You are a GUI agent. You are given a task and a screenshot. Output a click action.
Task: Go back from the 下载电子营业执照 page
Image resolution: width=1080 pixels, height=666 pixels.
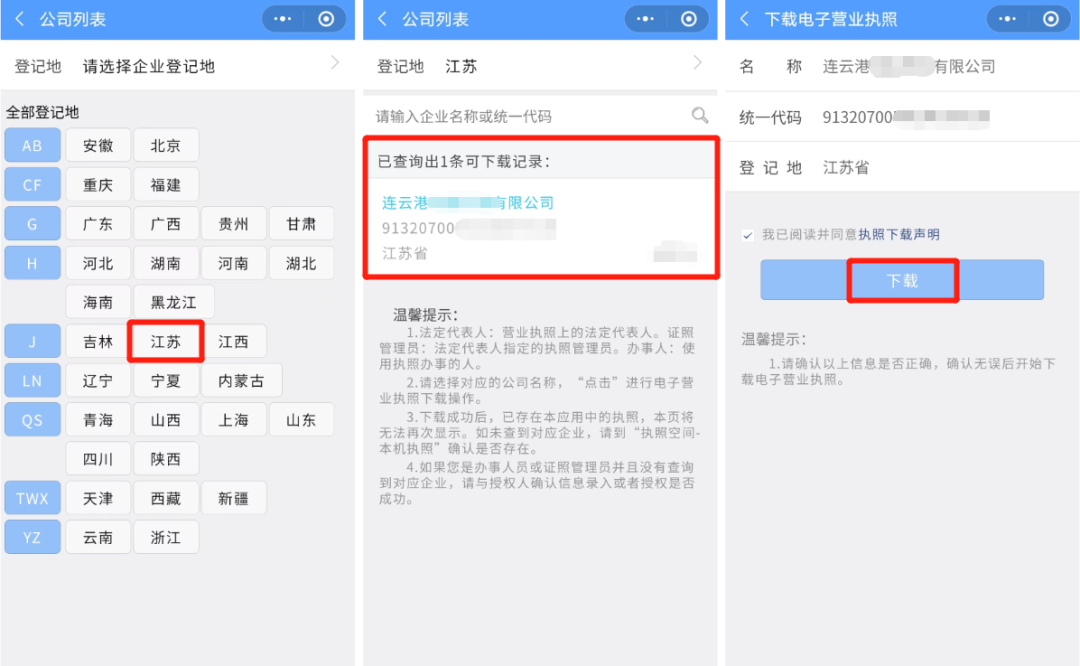745,19
